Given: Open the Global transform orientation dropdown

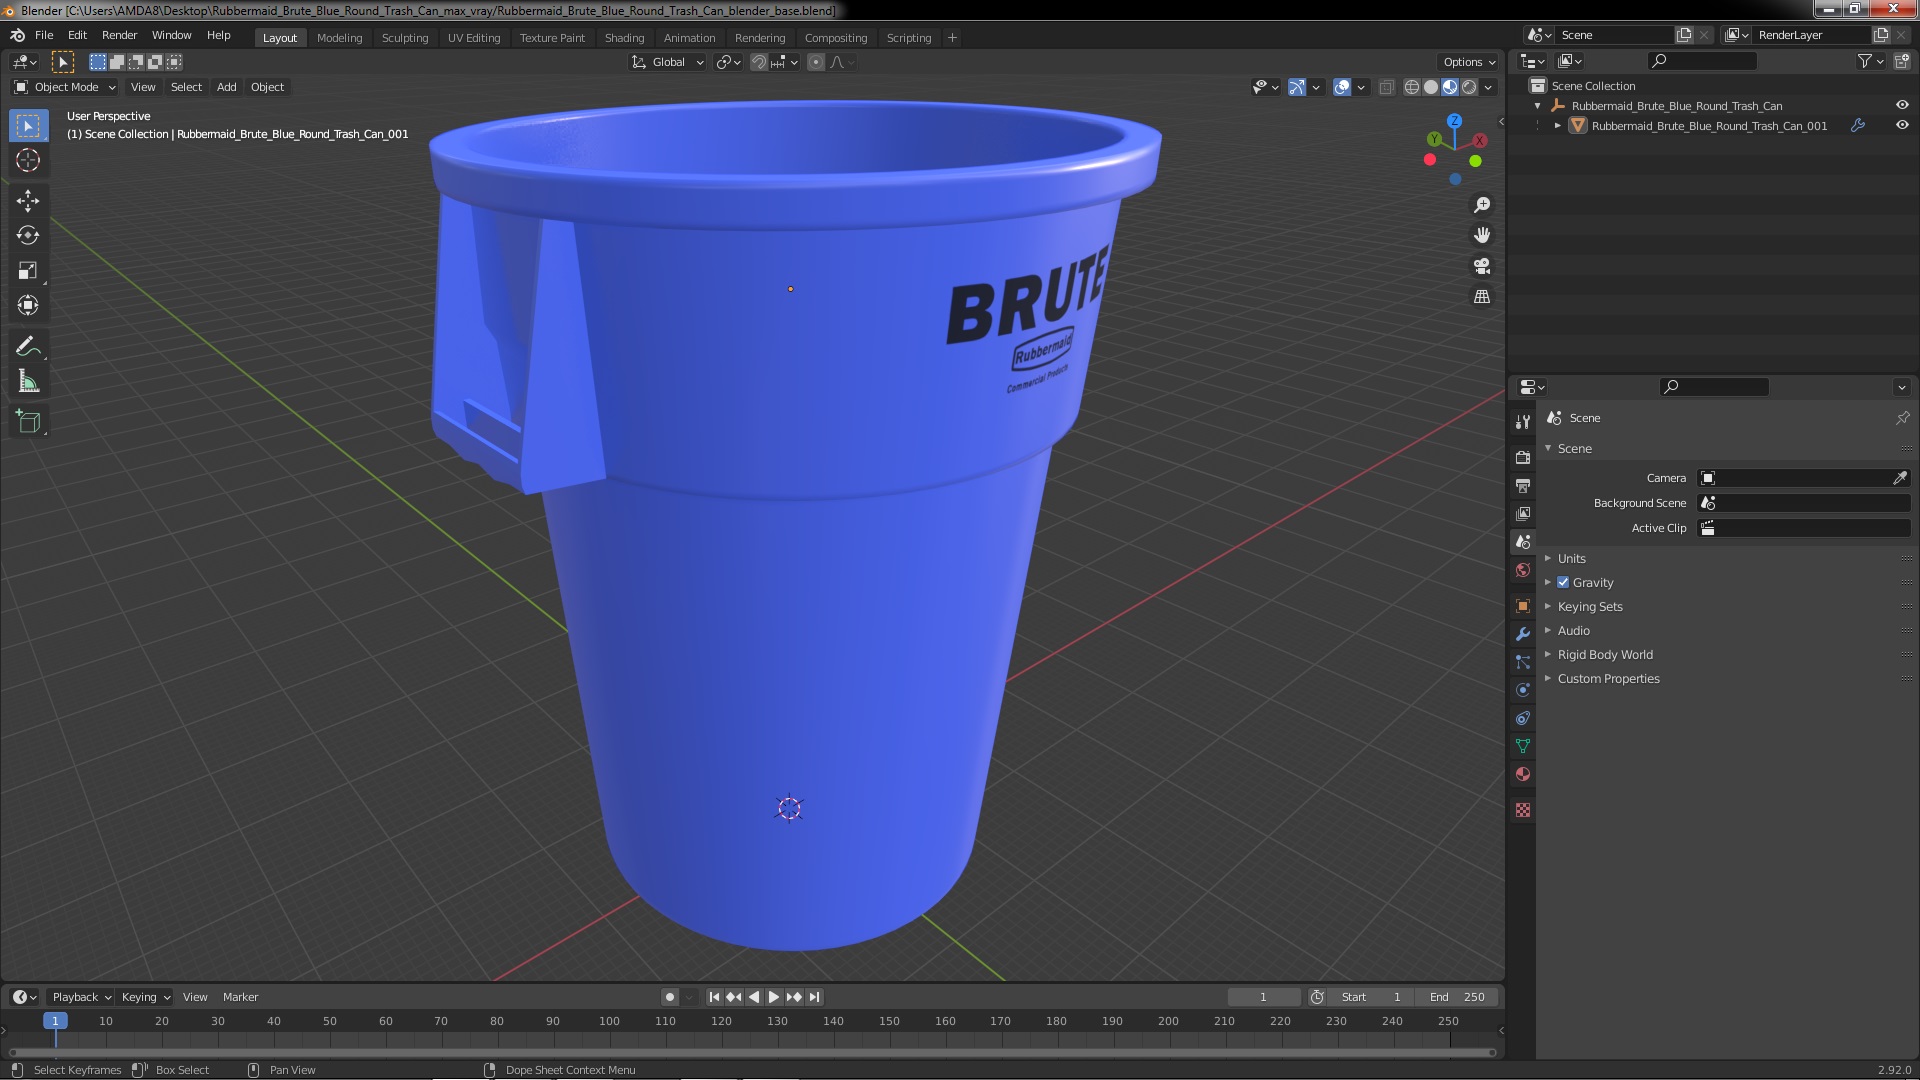Looking at the screenshot, I should 667,62.
